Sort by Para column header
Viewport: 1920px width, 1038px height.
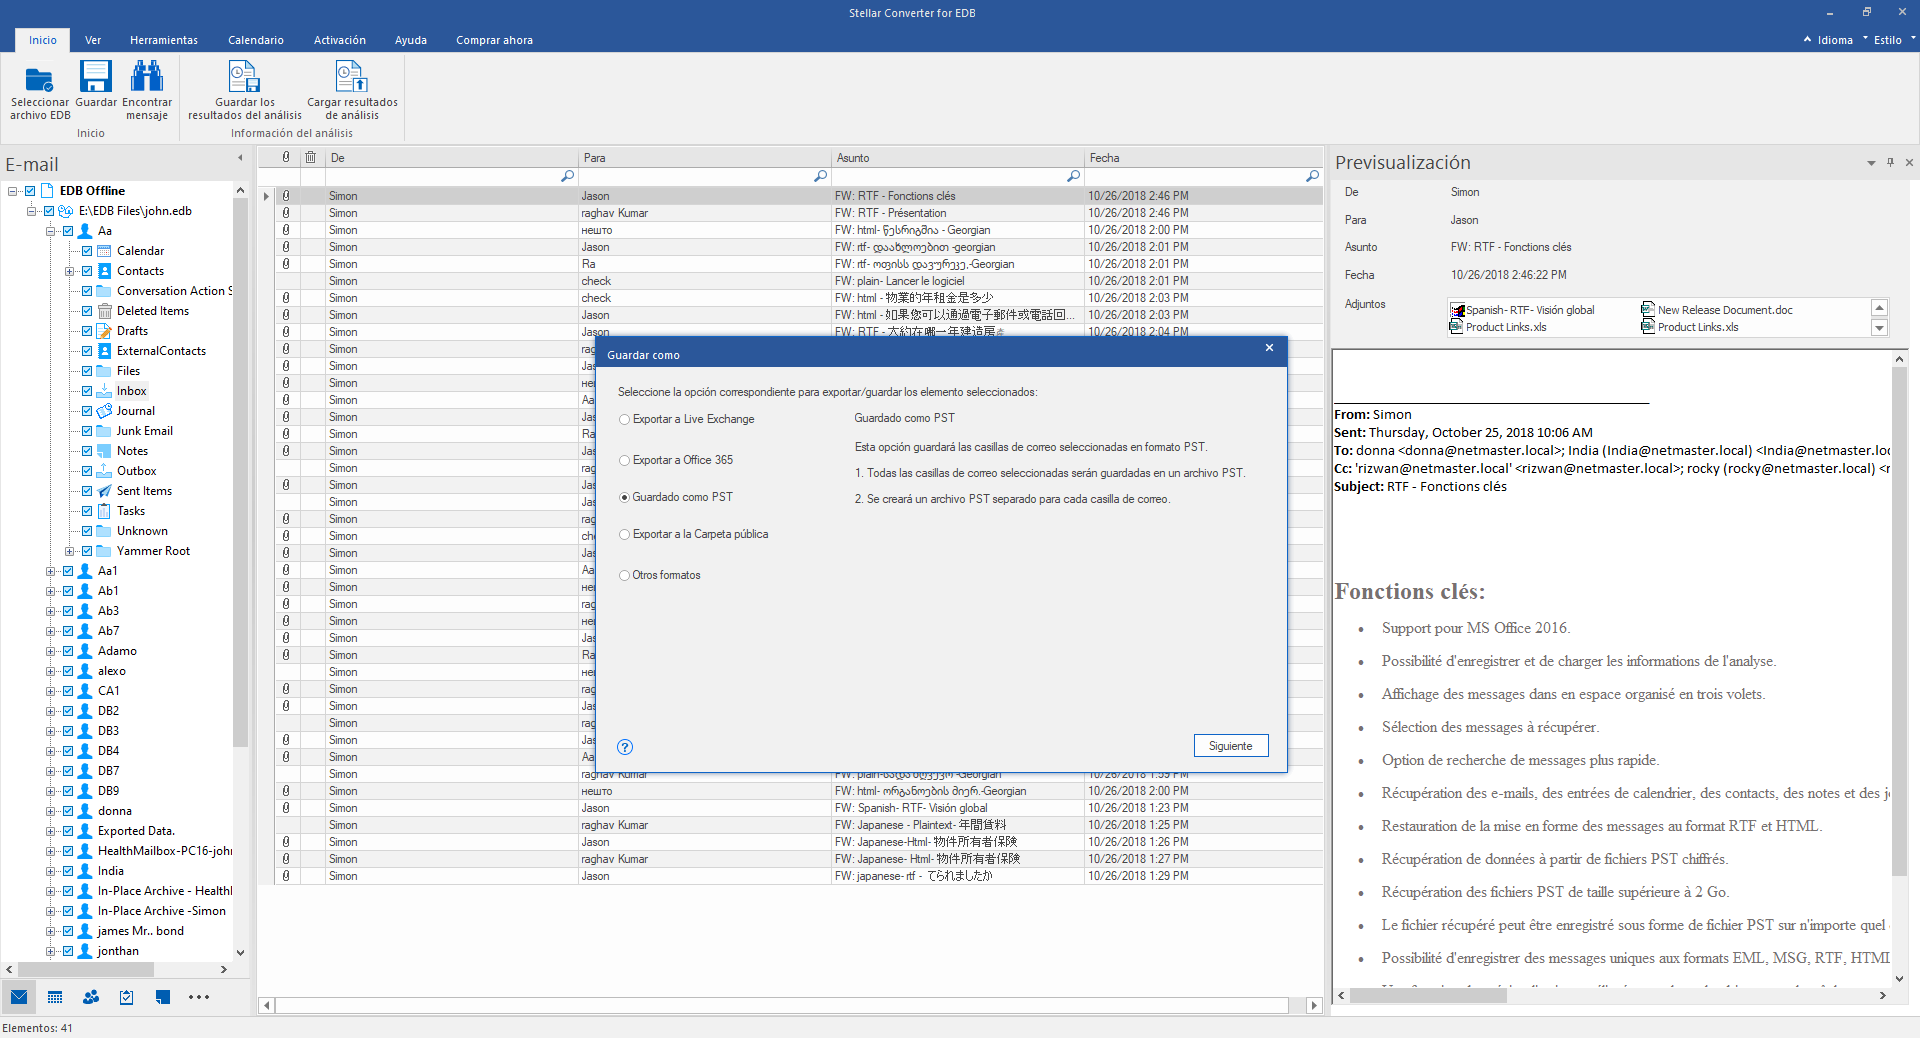(x=704, y=157)
